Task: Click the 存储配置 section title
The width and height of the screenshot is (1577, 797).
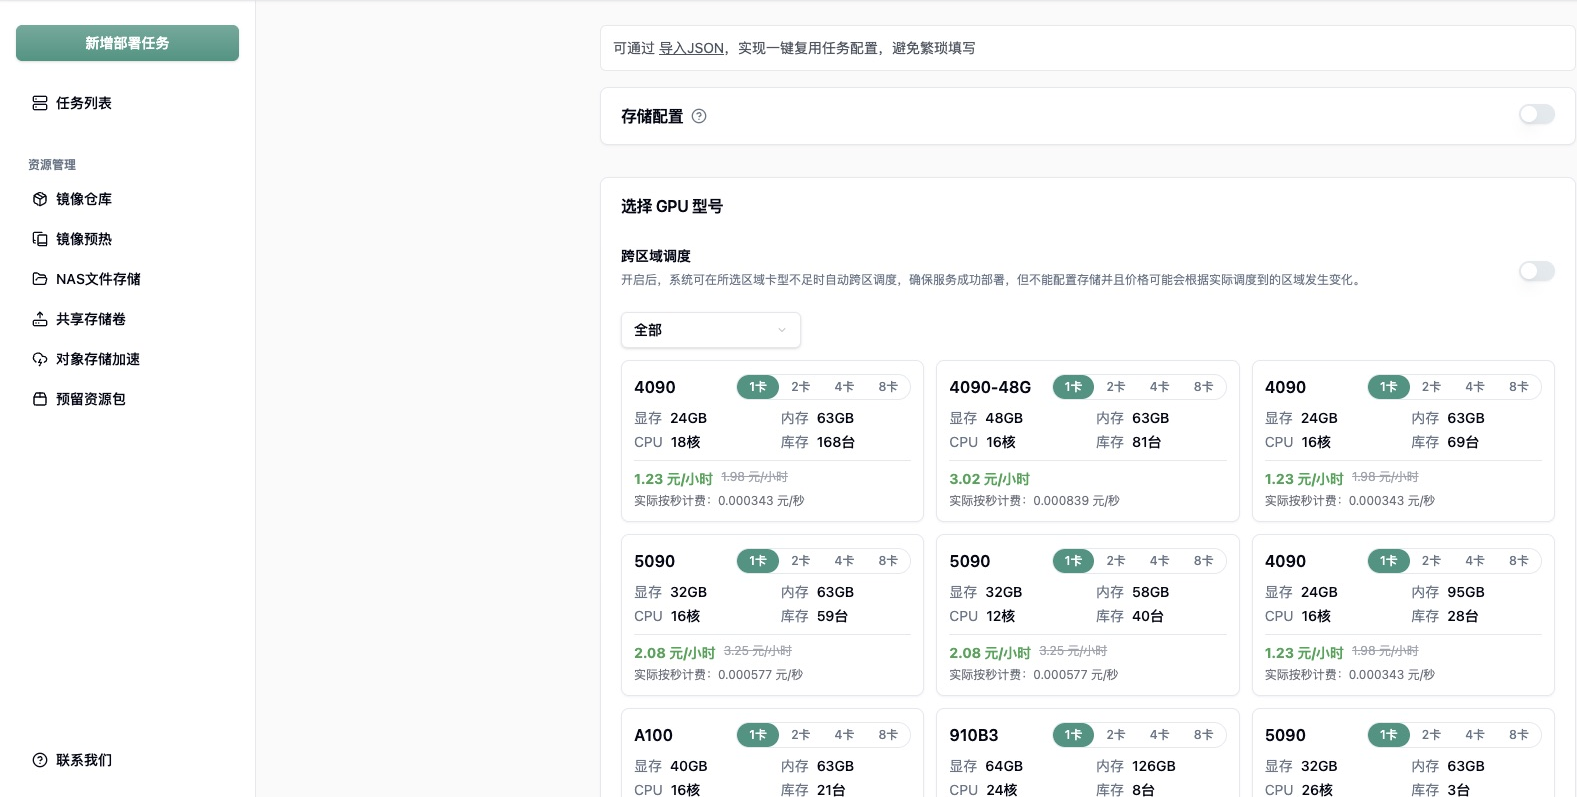Action: [652, 116]
